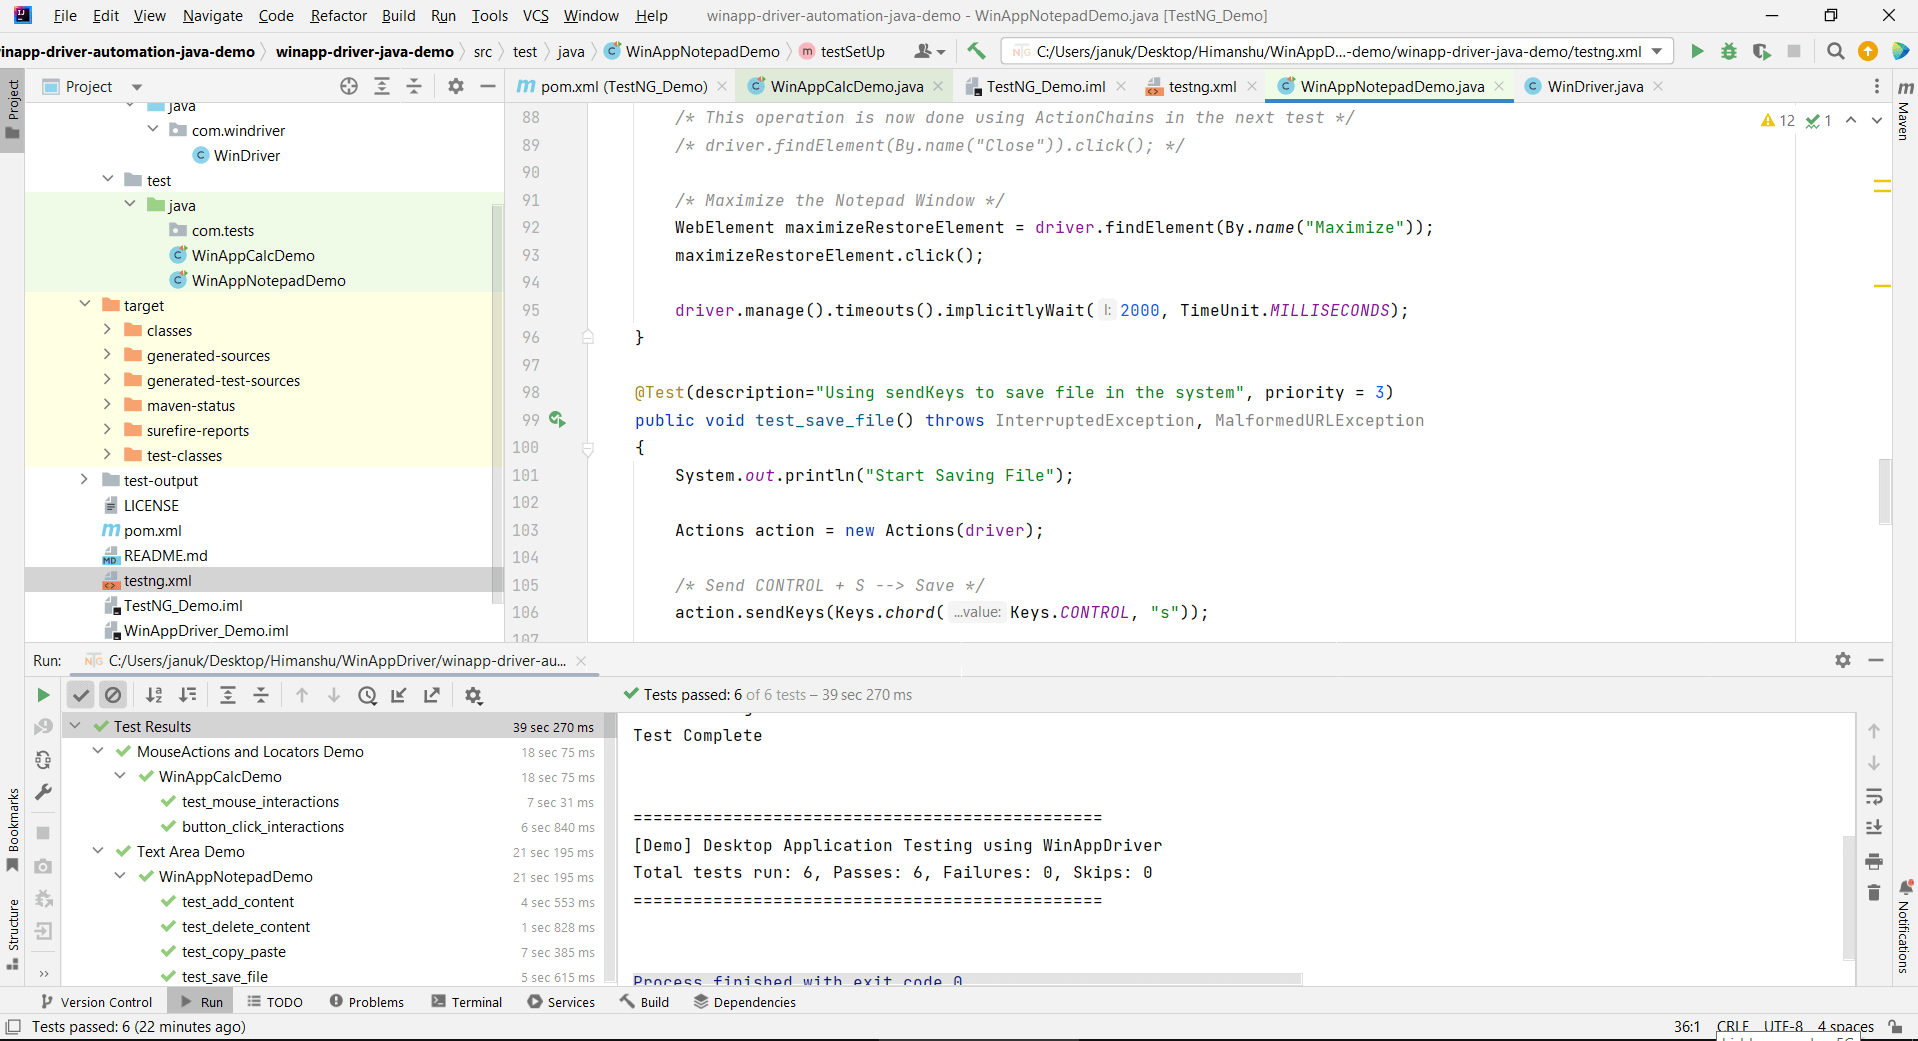Screen dimensions: 1918x1041
Task: Export test results from the Run panel
Action: tap(432, 695)
